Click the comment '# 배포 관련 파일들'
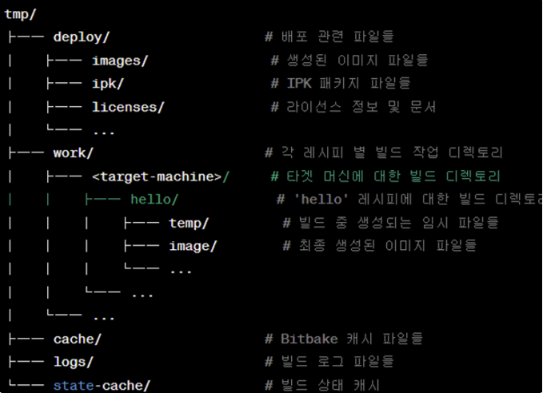The height and width of the screenshot is (393, 543). [x=329, y=36]
